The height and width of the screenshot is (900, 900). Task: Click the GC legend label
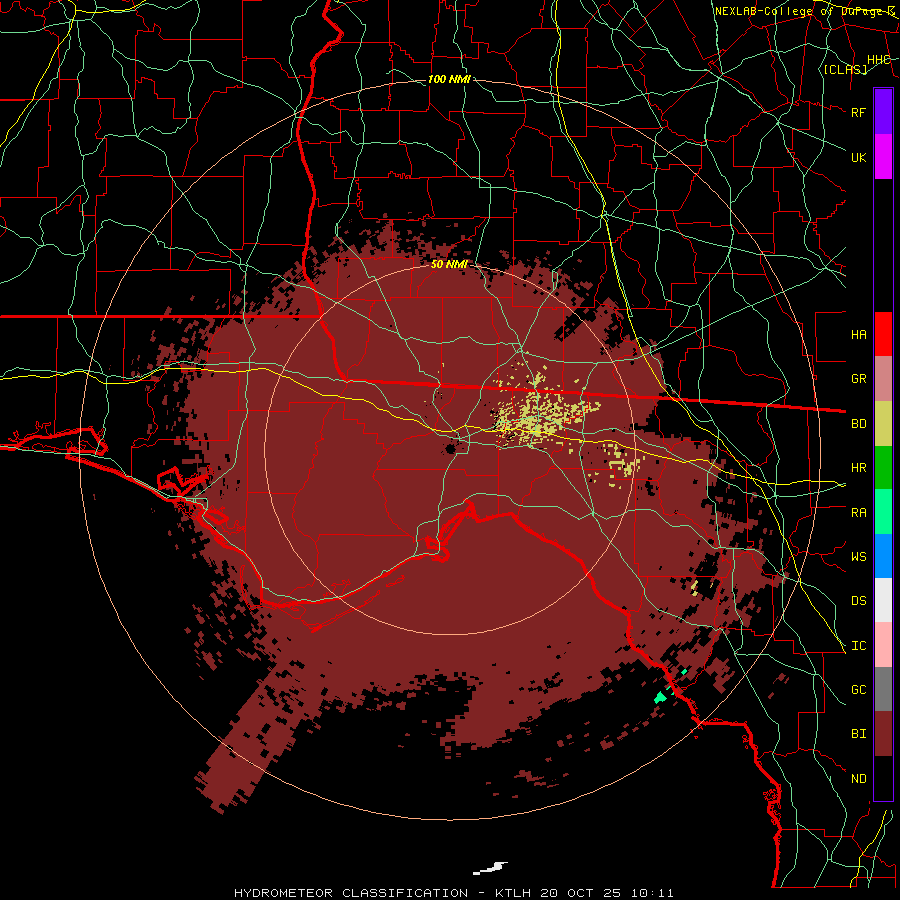click(858, 690)
